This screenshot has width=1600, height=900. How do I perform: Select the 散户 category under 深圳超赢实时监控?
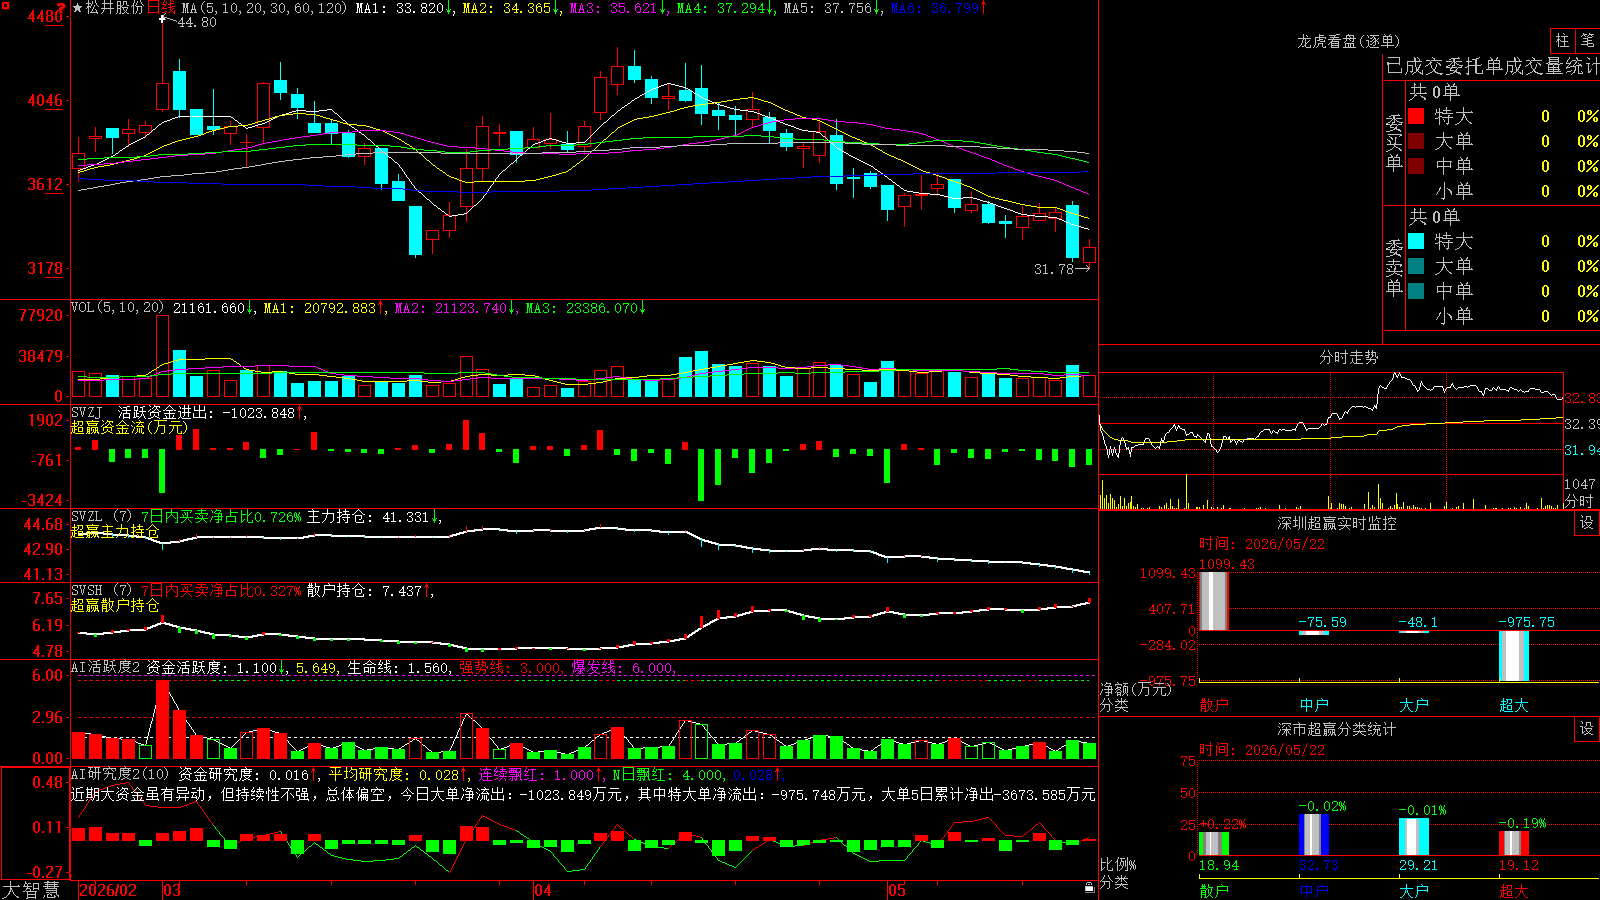(1214, 705)
